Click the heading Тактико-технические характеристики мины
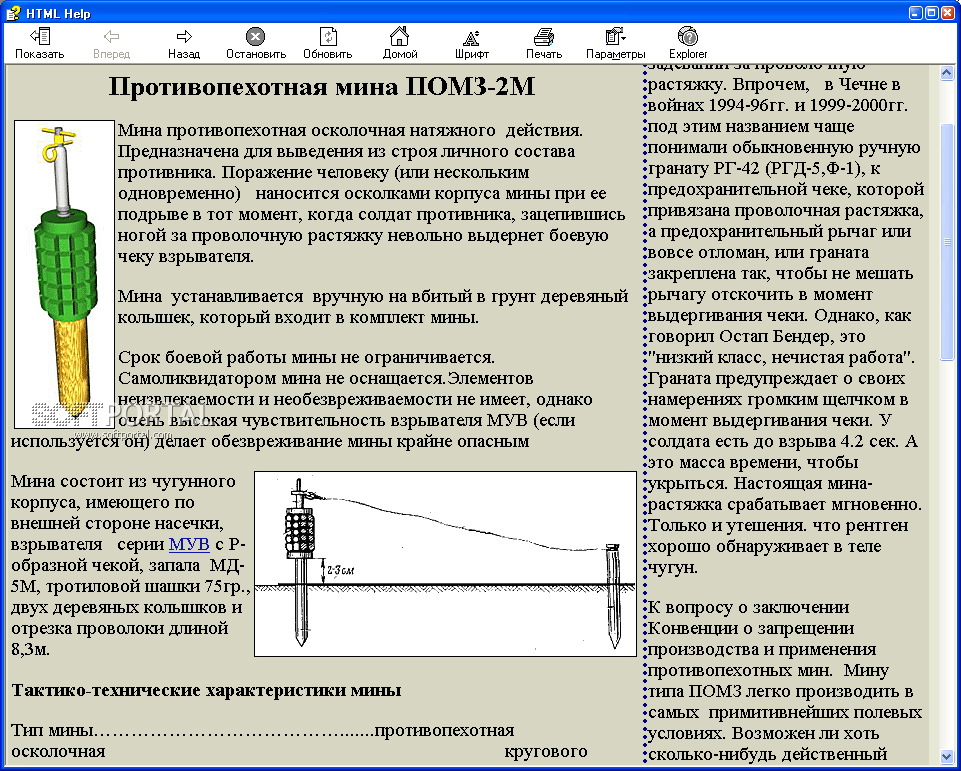The image size is (961, 771). coord(207,690)
